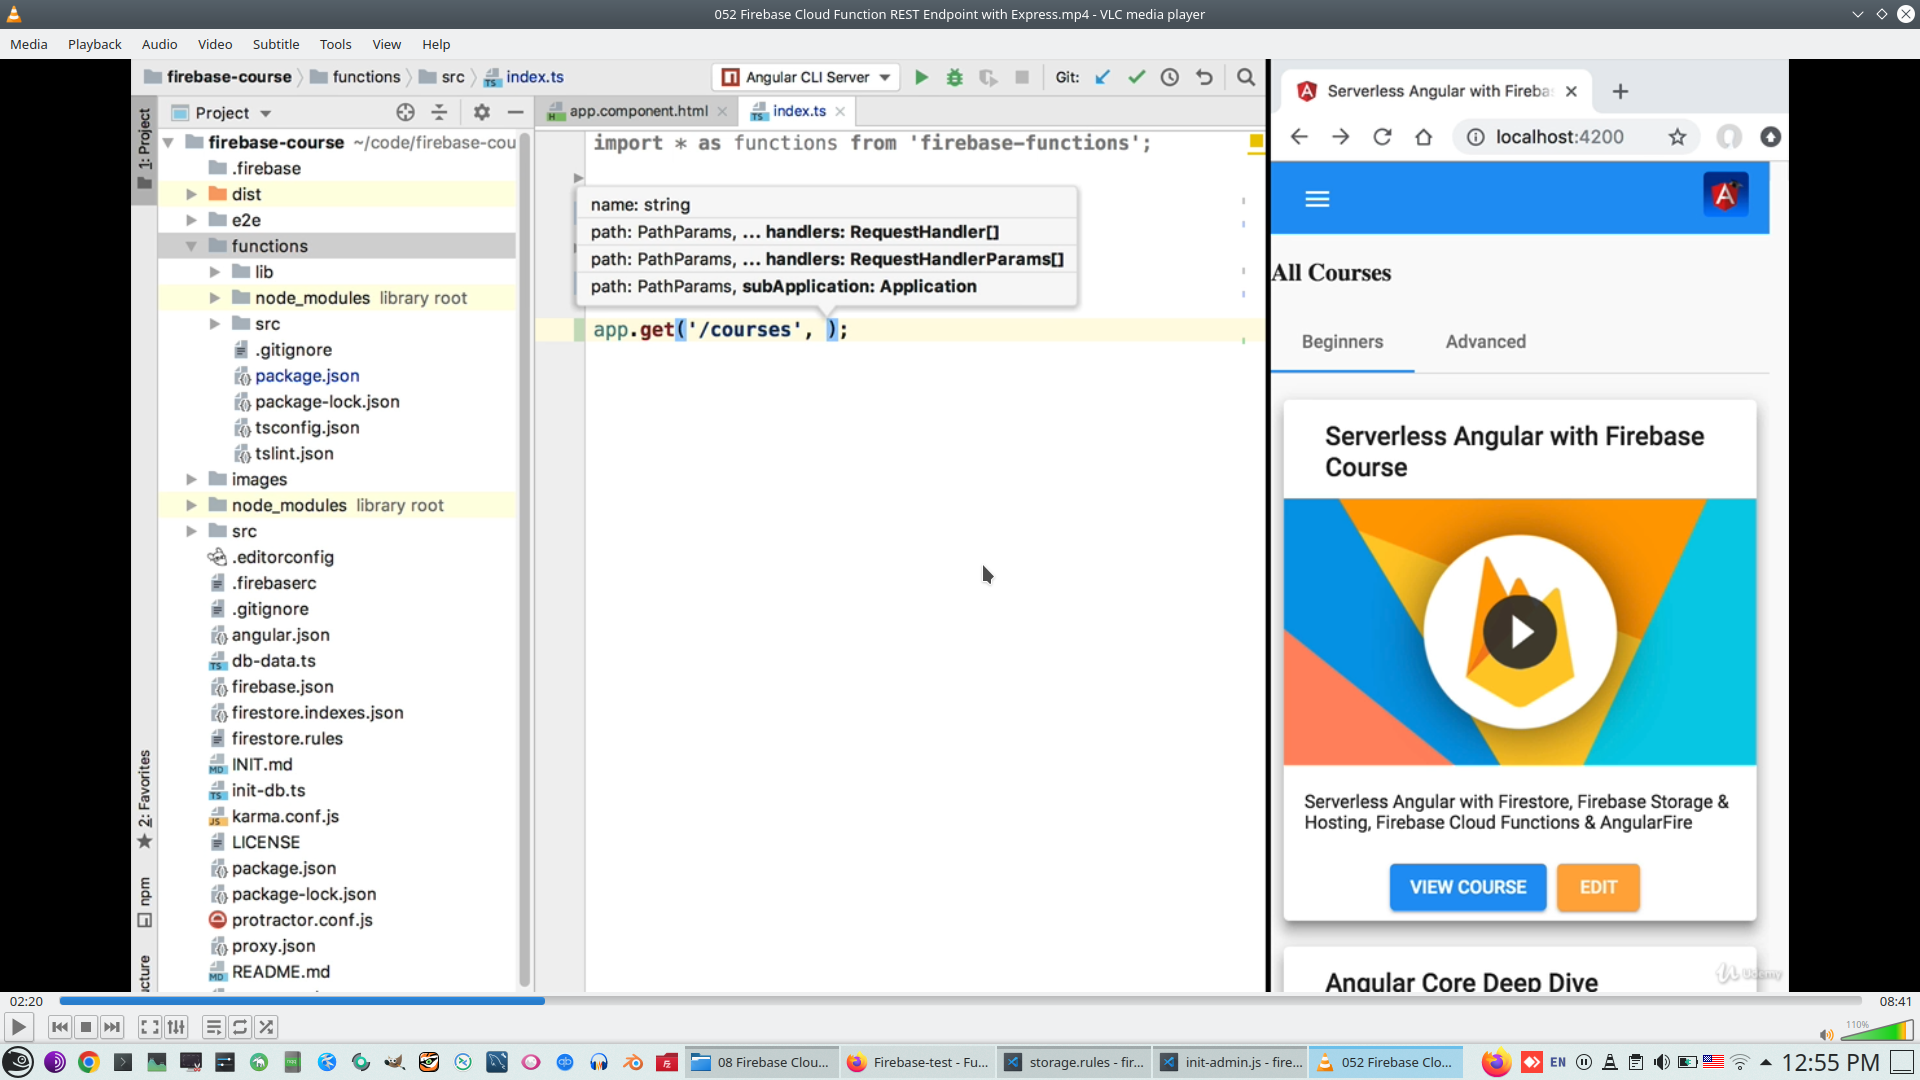Image resolution: width=1920 pixels, height=1080 pixels.
Task: Adjust the volume slider
Action: click(1878, 1031)
